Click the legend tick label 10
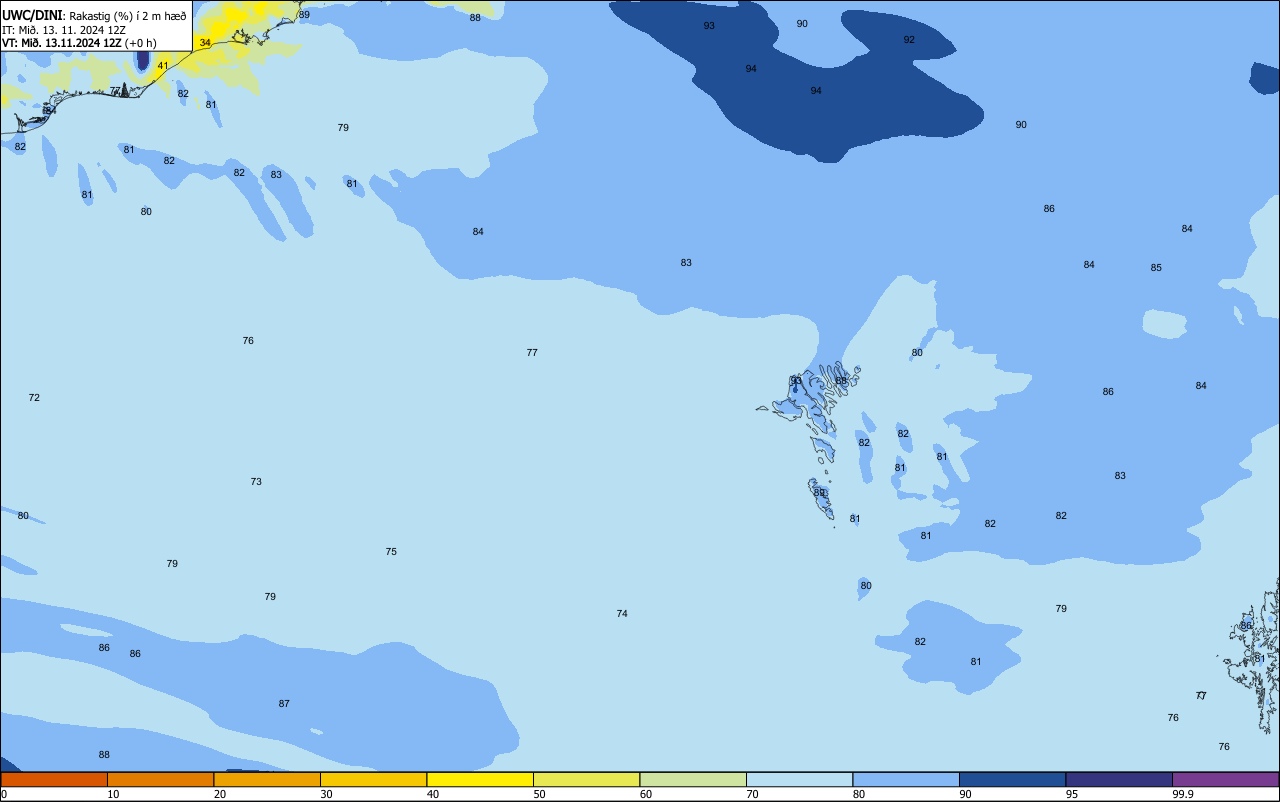Viewport: 1280px width, 802px height. pyautogui.click(x=113, y=794)
